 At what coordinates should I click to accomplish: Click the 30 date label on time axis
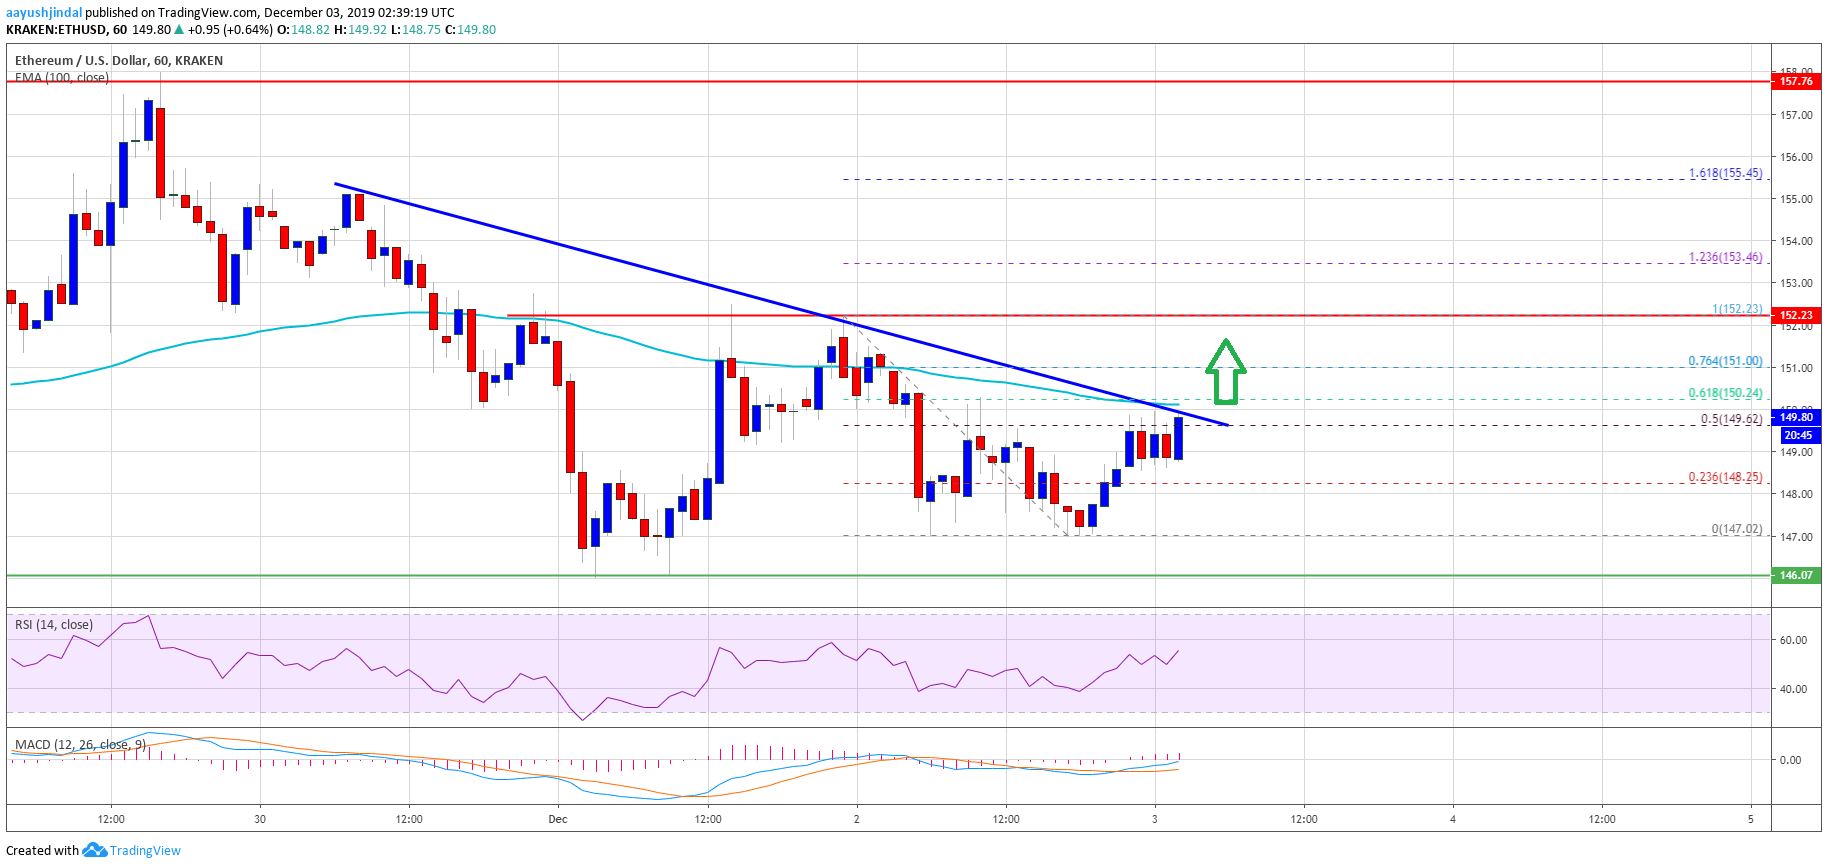(x=260, y=819)
